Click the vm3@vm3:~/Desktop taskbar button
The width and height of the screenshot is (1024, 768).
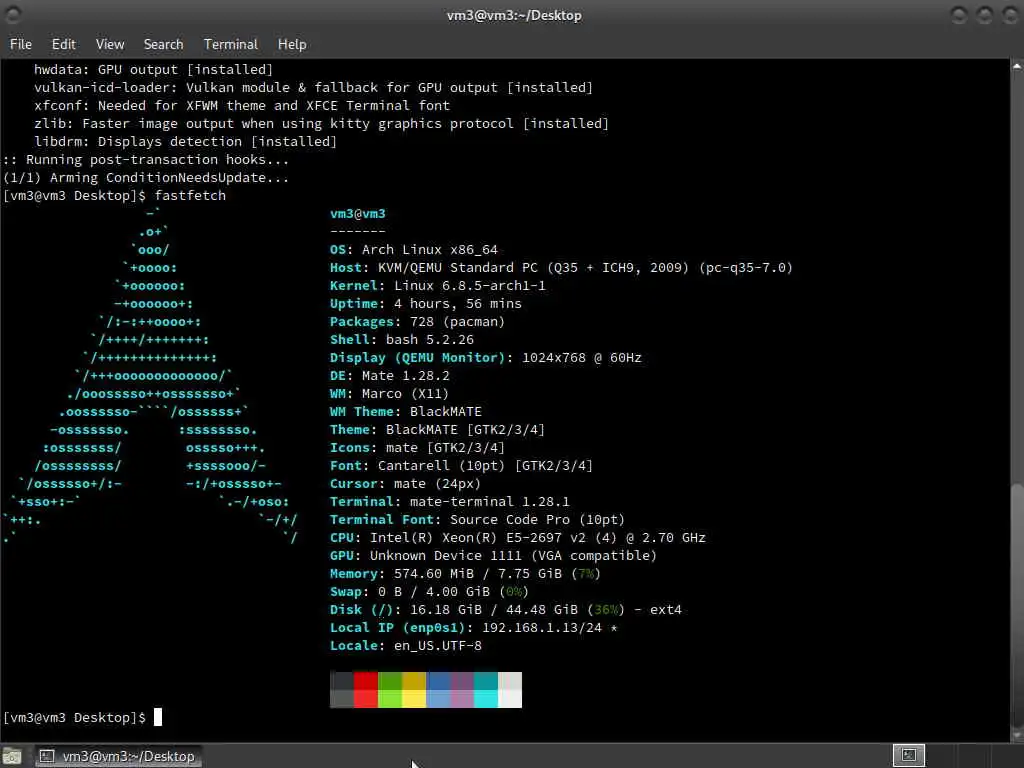pos(118,756)
